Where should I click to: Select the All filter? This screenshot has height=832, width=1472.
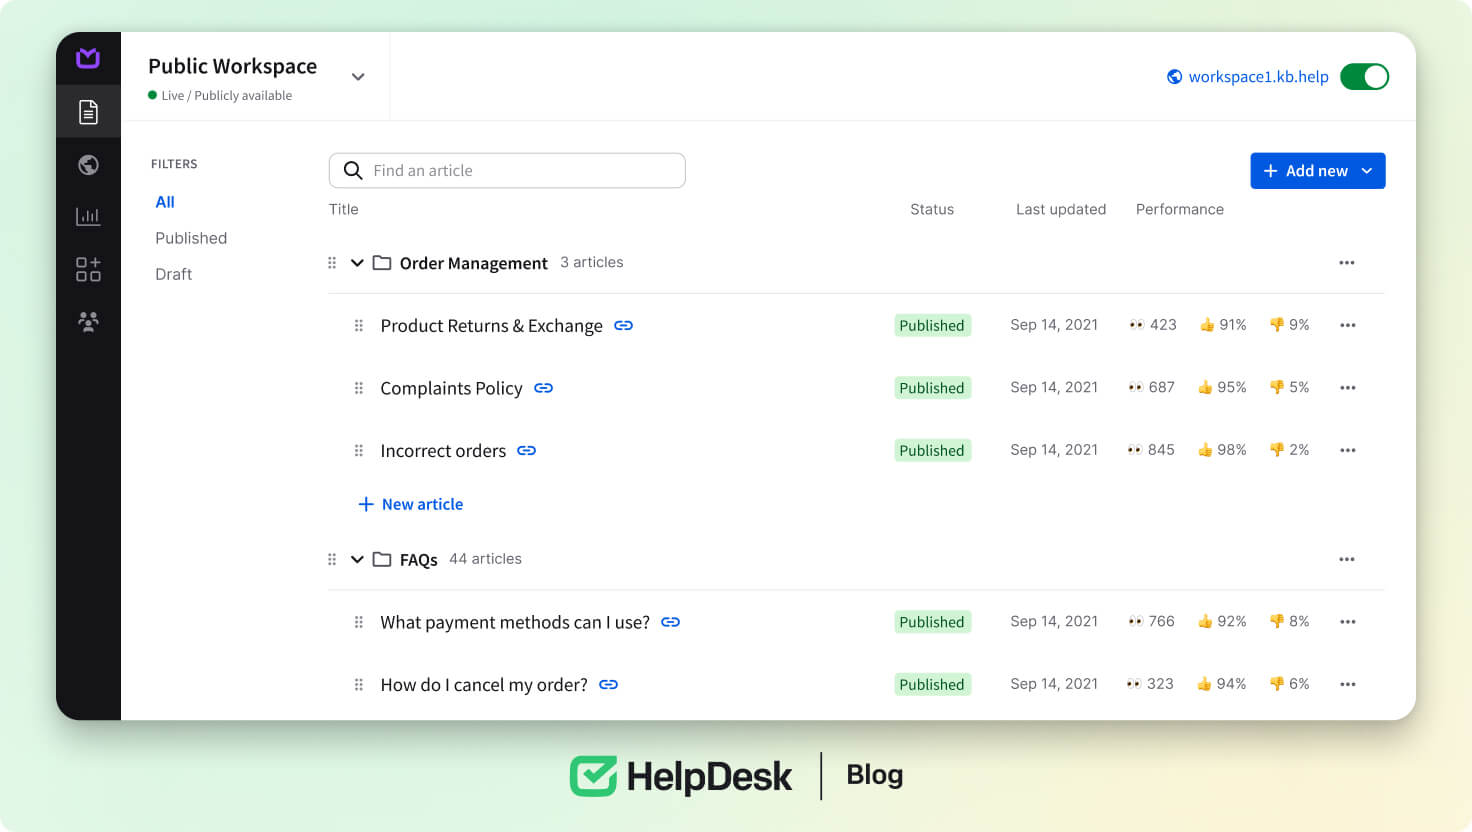tap(165, 202)
